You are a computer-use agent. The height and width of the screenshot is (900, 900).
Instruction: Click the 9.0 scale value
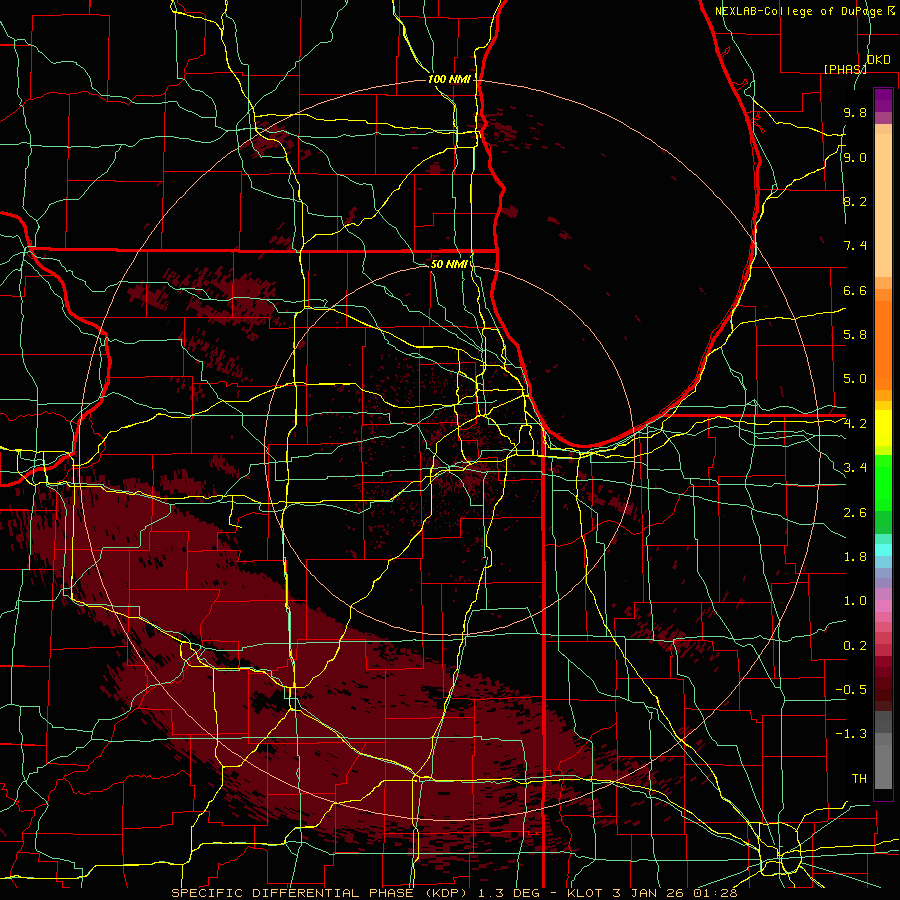tap(855, 157)
